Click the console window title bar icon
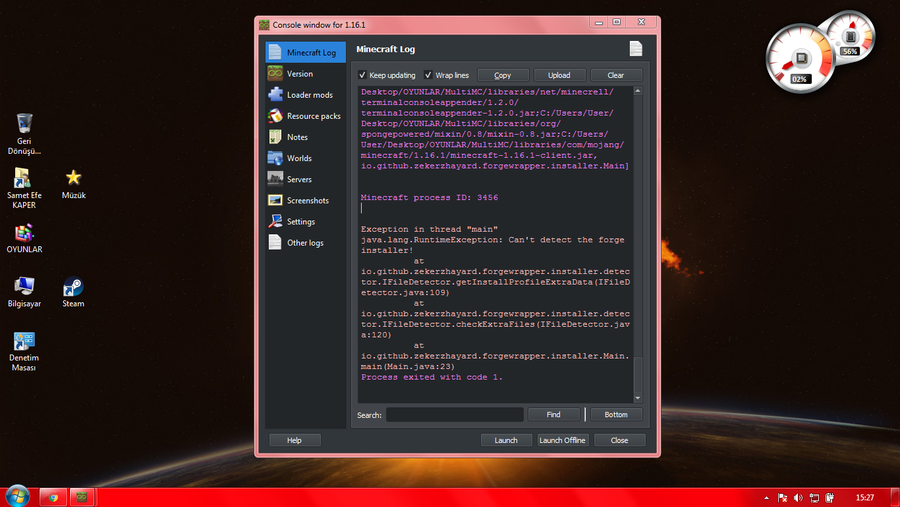The image size is (900, 507). click(264, 25)
